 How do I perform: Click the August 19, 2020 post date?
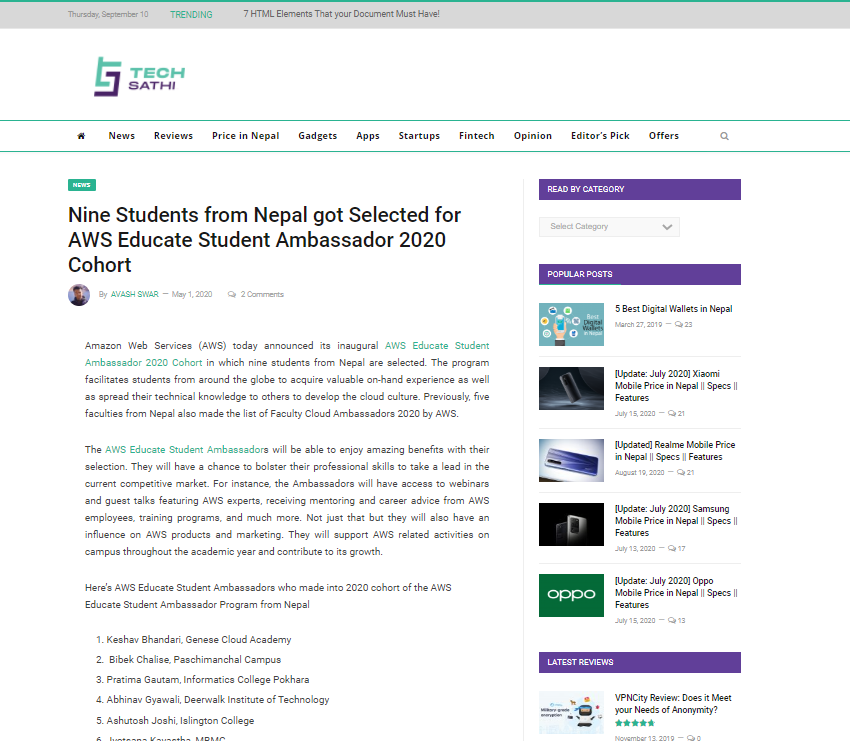640,472
